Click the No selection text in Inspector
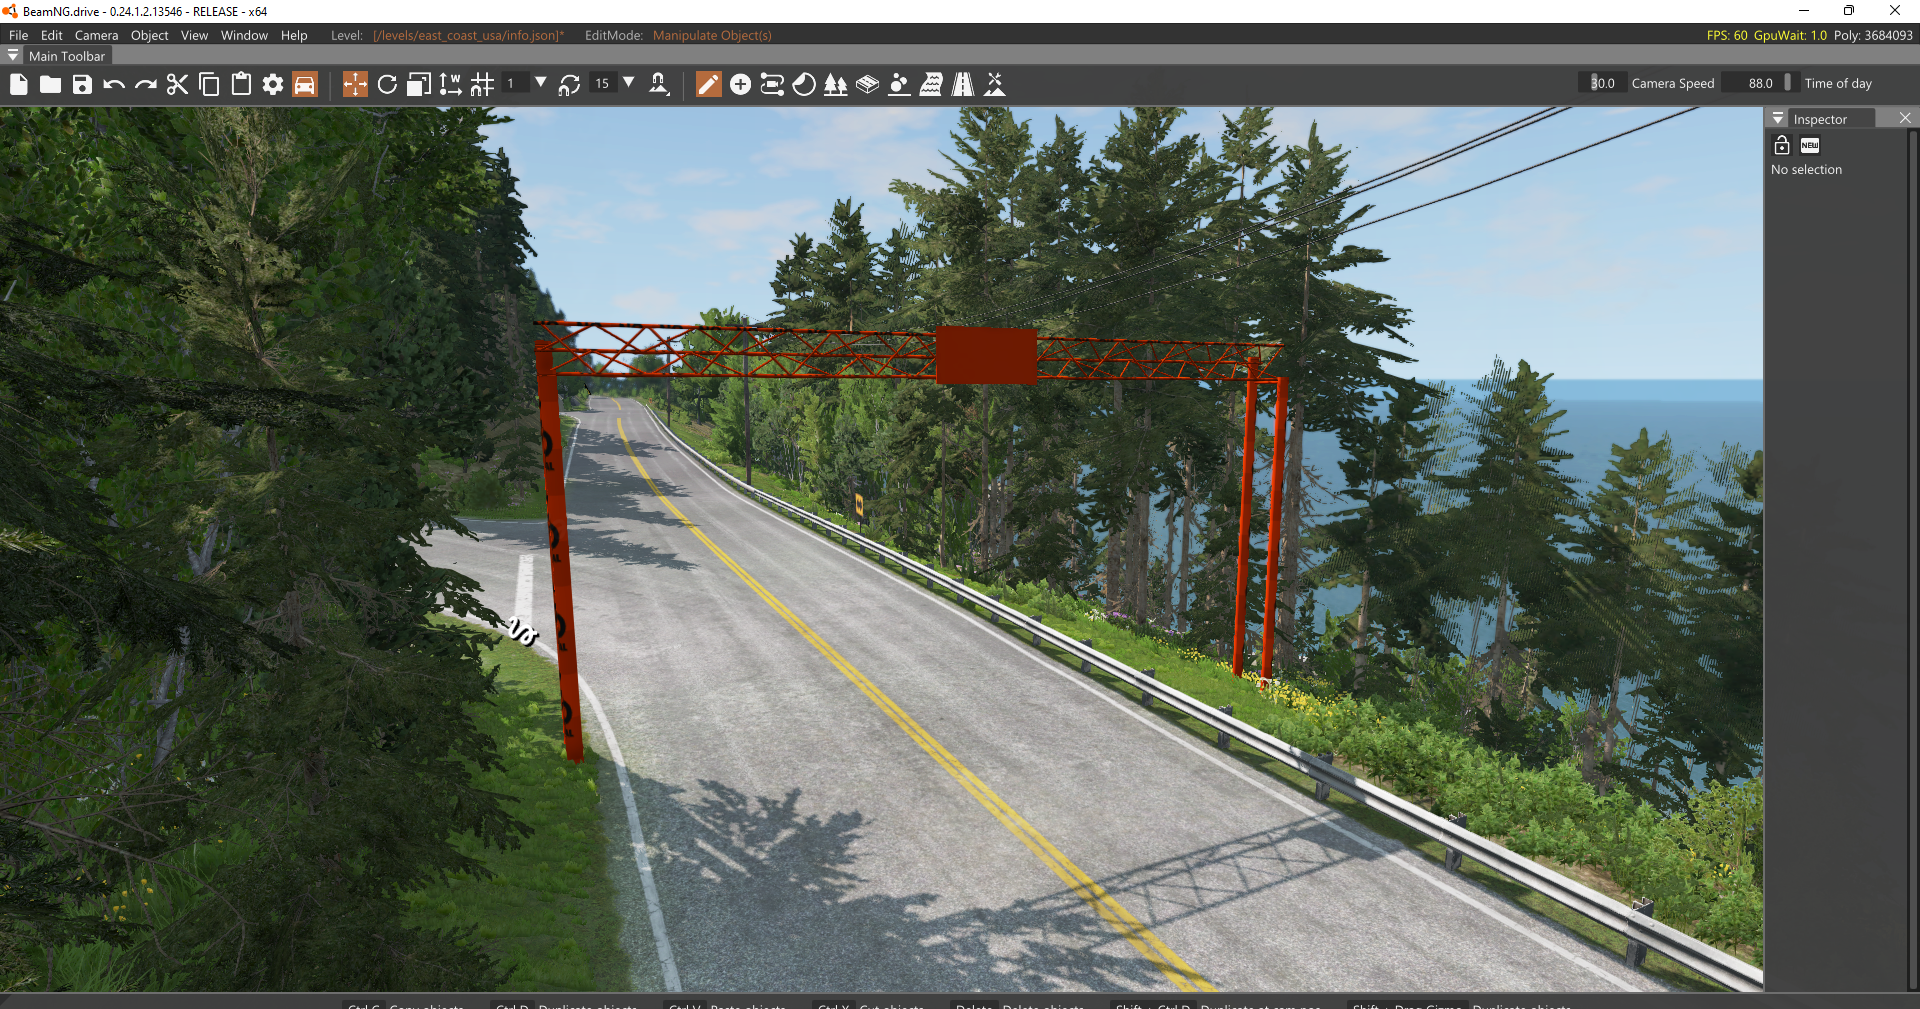The height and width of the screenshot is (1009, 1920). pyautogui.click(x=1806, y=170)
